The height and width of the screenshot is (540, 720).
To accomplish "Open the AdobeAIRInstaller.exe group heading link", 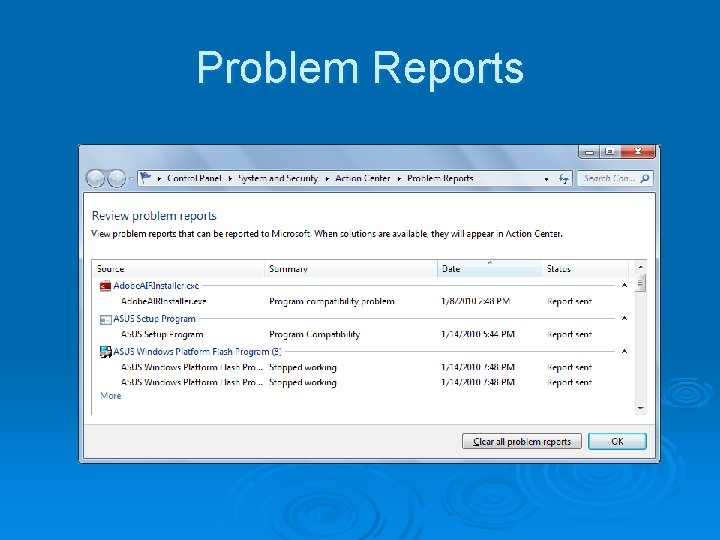I will click(x=156, y=286).
